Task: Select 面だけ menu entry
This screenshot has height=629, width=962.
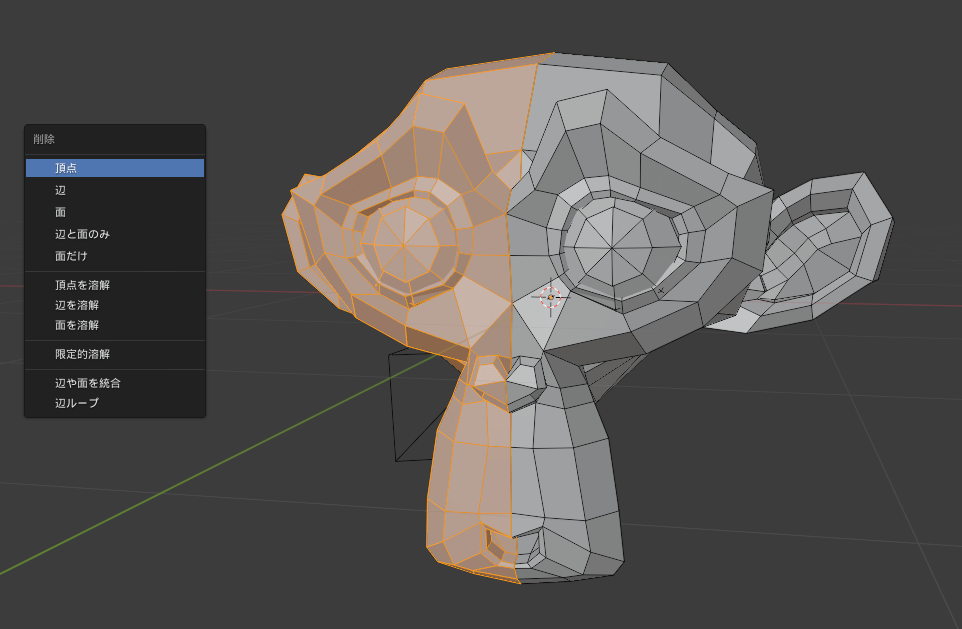Action: coord(115,256)
